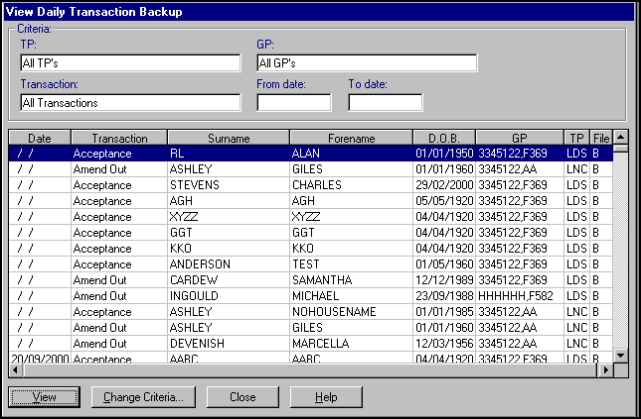
Task: Click the To date field
Action: 384,102
